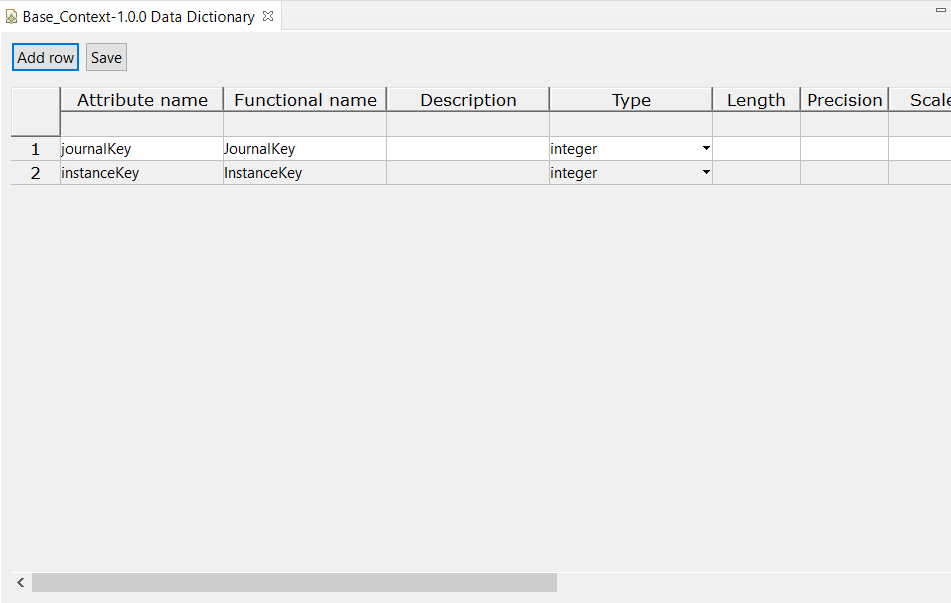Close the Data Dictionary tab
Image resolution: width=951 pixels, height=603 pixels.
pos(268,16)
